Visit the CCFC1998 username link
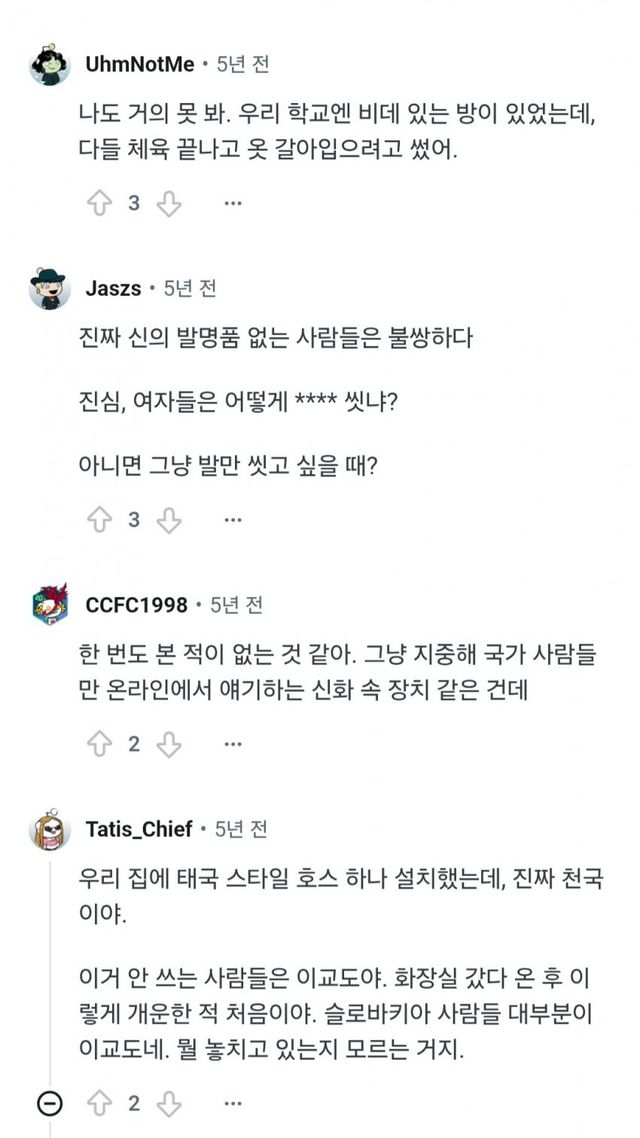 [136, 605]
